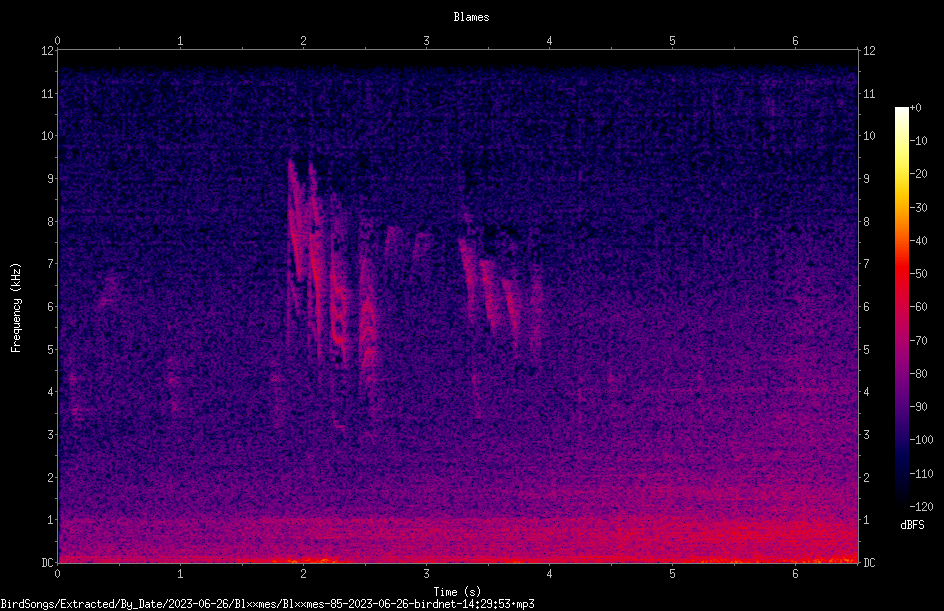Click the 'DC' label on the left frequency axis
The width and height of the screenshot is (944, 611).
(x=47, y=563)
